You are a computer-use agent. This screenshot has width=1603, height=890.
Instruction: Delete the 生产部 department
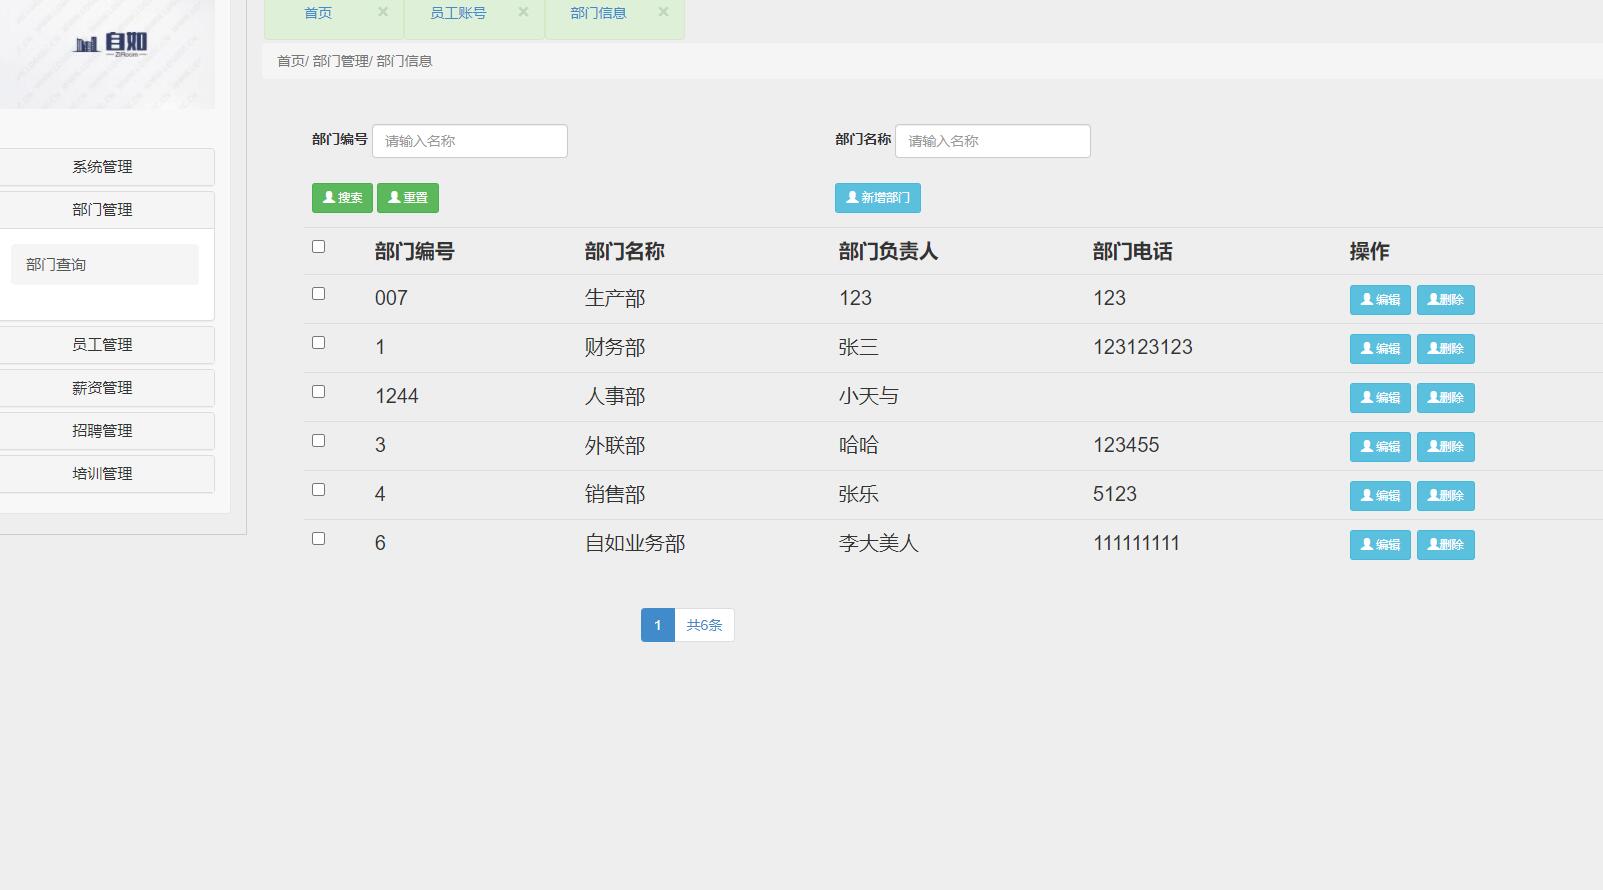coord(1446,300)
